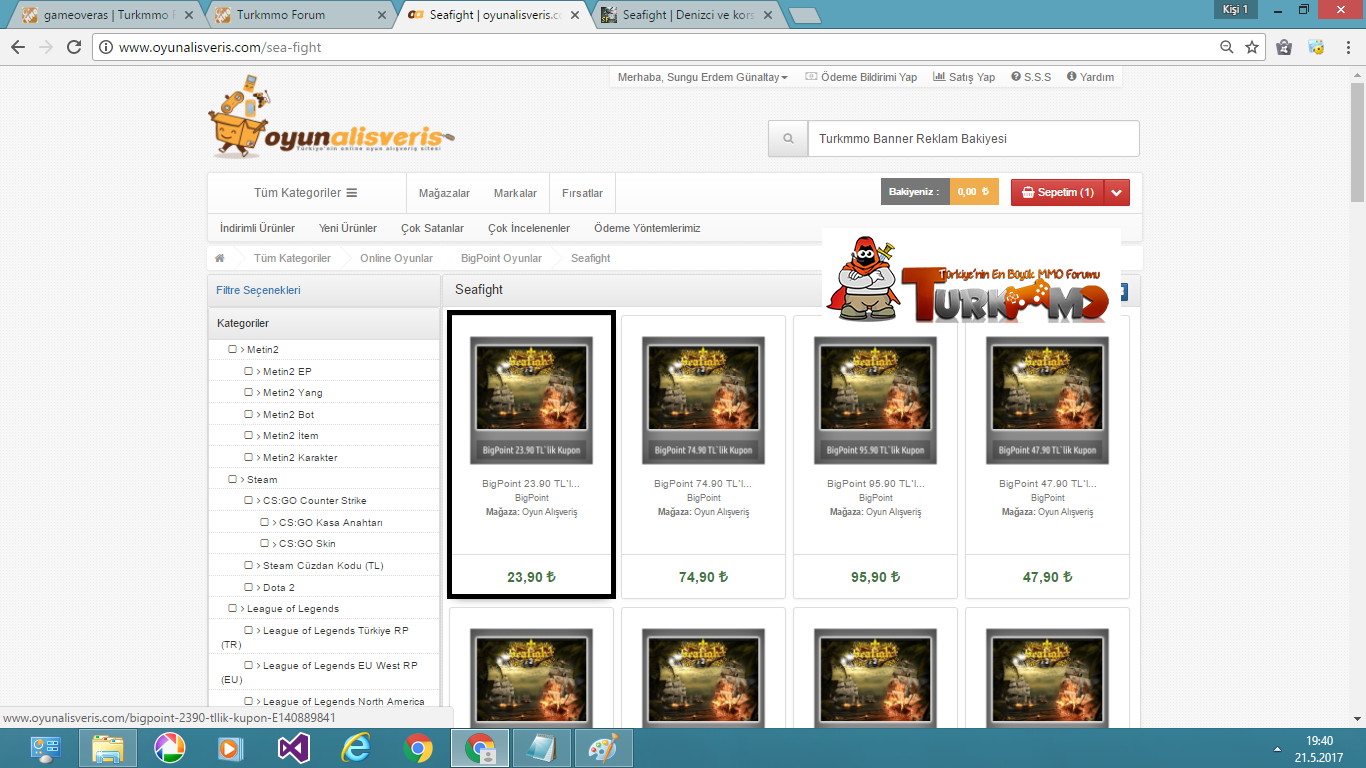Open the Sepetim cart dropdown arrow
Screen dimensions: 1366x768
tap(1117, 192)
